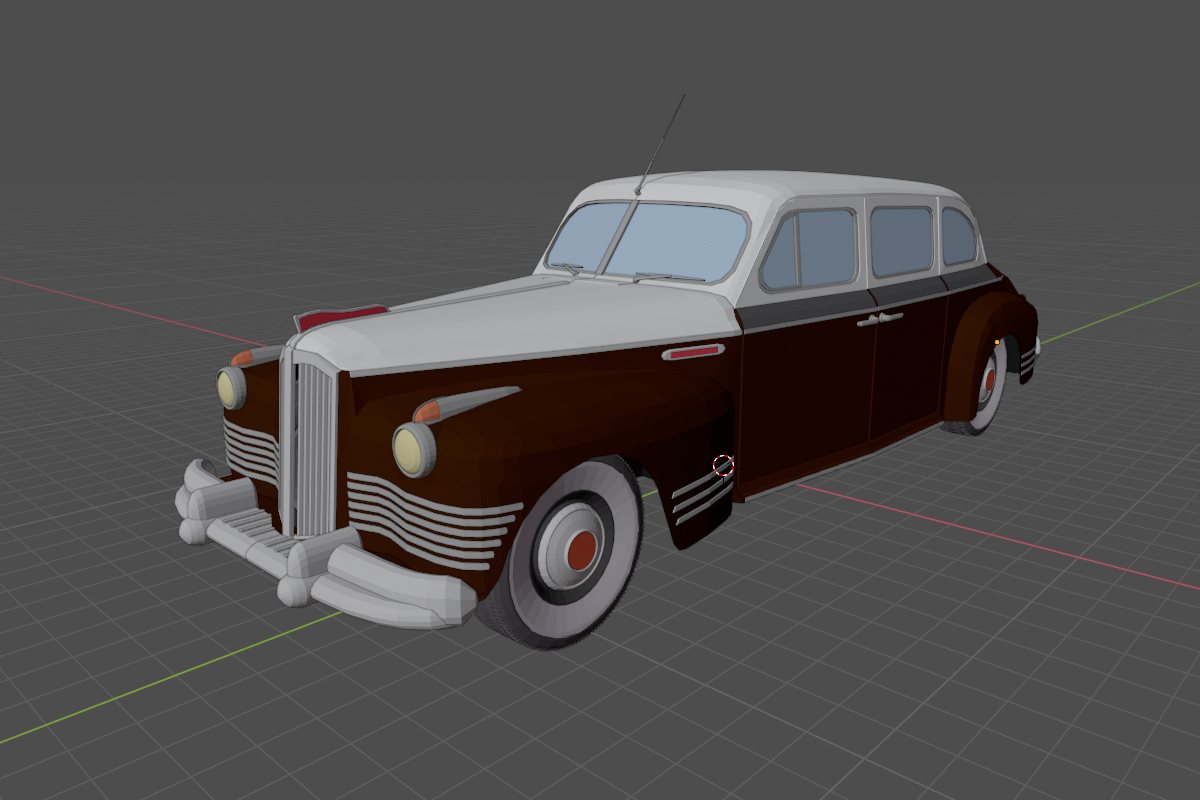1200x800 pixels.
Task: Select the front wheel red hubcap
Action: [581, 548]
